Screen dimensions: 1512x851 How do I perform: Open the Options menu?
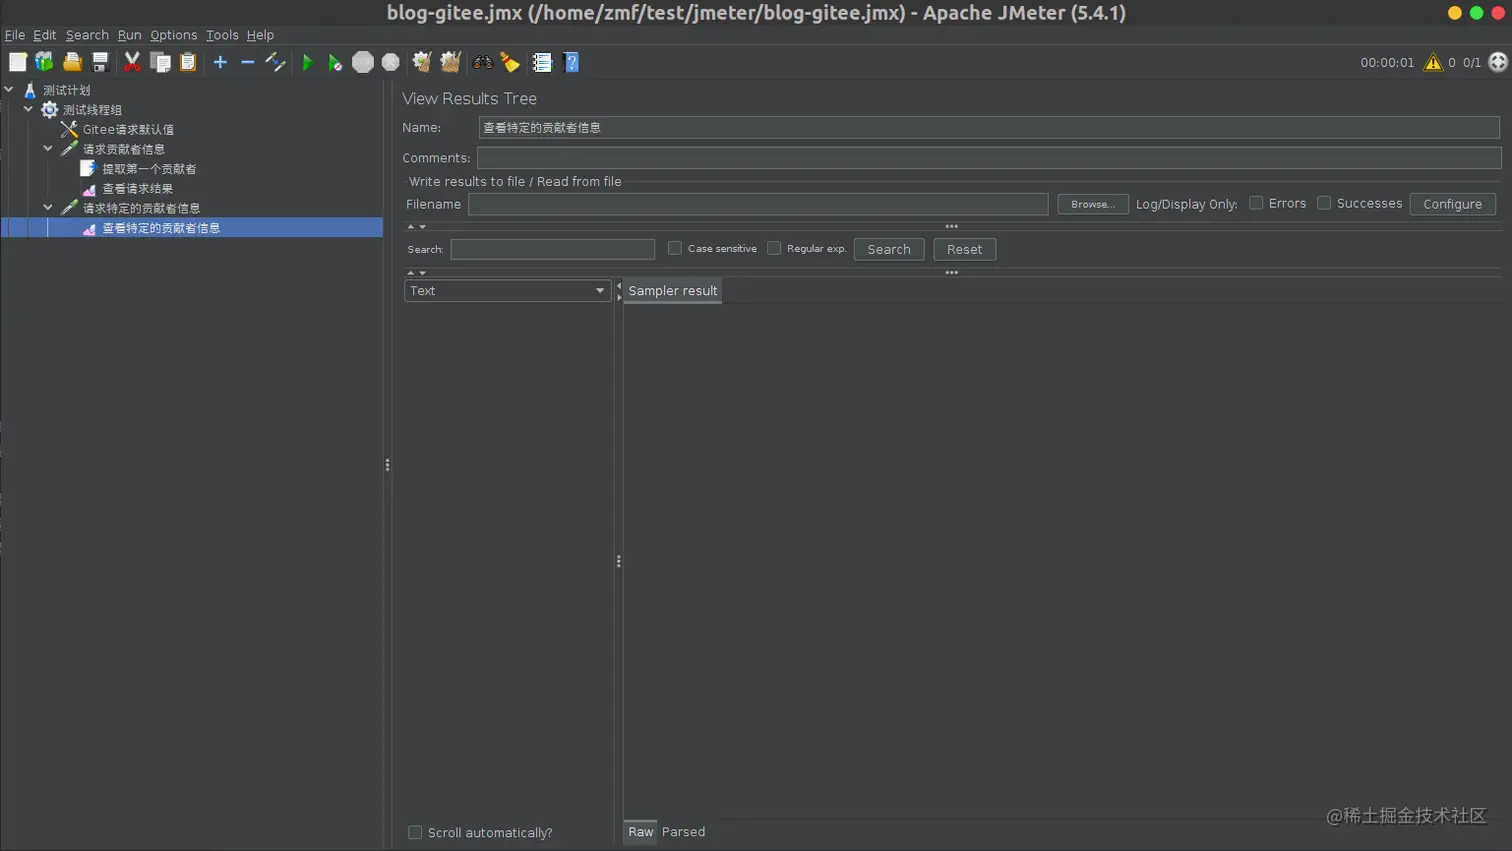pyautogui.click(x=174, y=35)
